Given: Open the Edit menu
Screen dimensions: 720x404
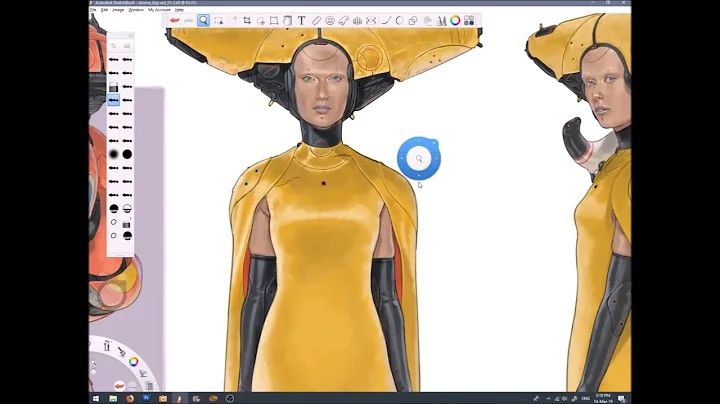Looking at the screenshot, I should pyautogui.click(x=104, y=10).
